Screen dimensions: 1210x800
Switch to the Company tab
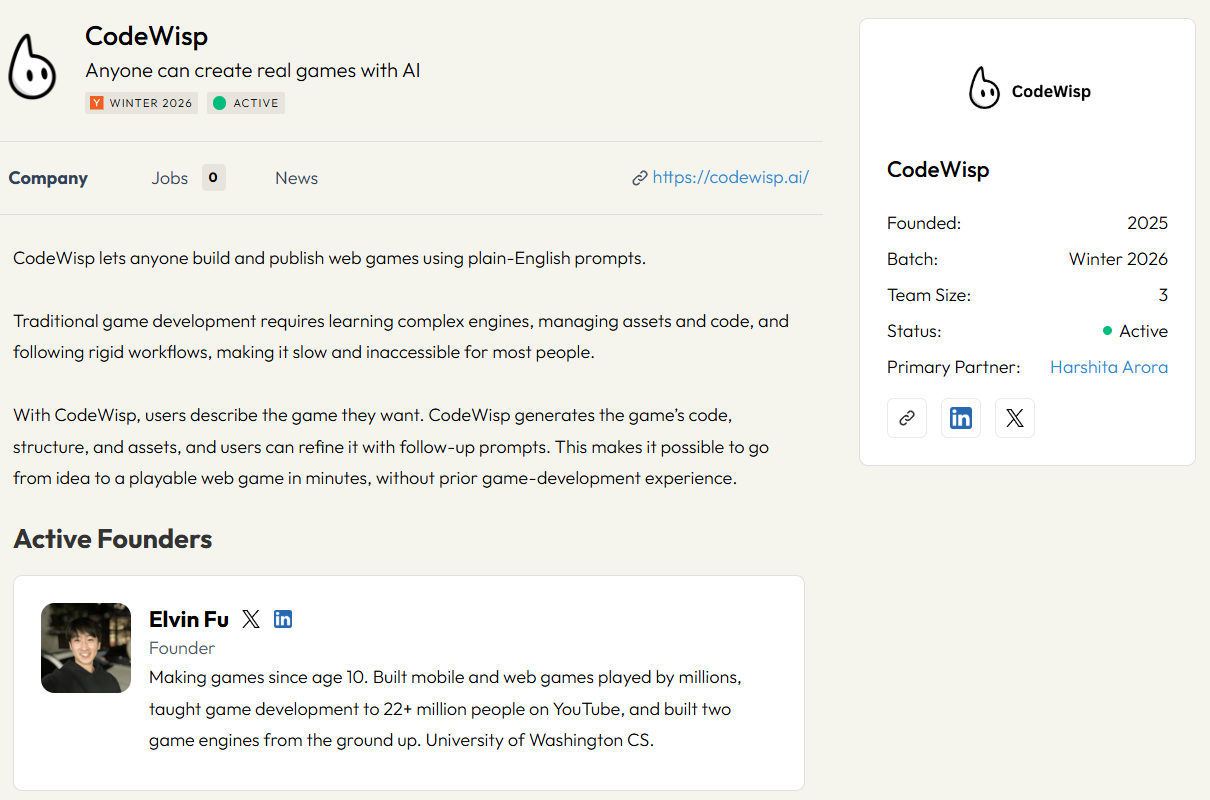pyautogui.click(x=48, y=178)
